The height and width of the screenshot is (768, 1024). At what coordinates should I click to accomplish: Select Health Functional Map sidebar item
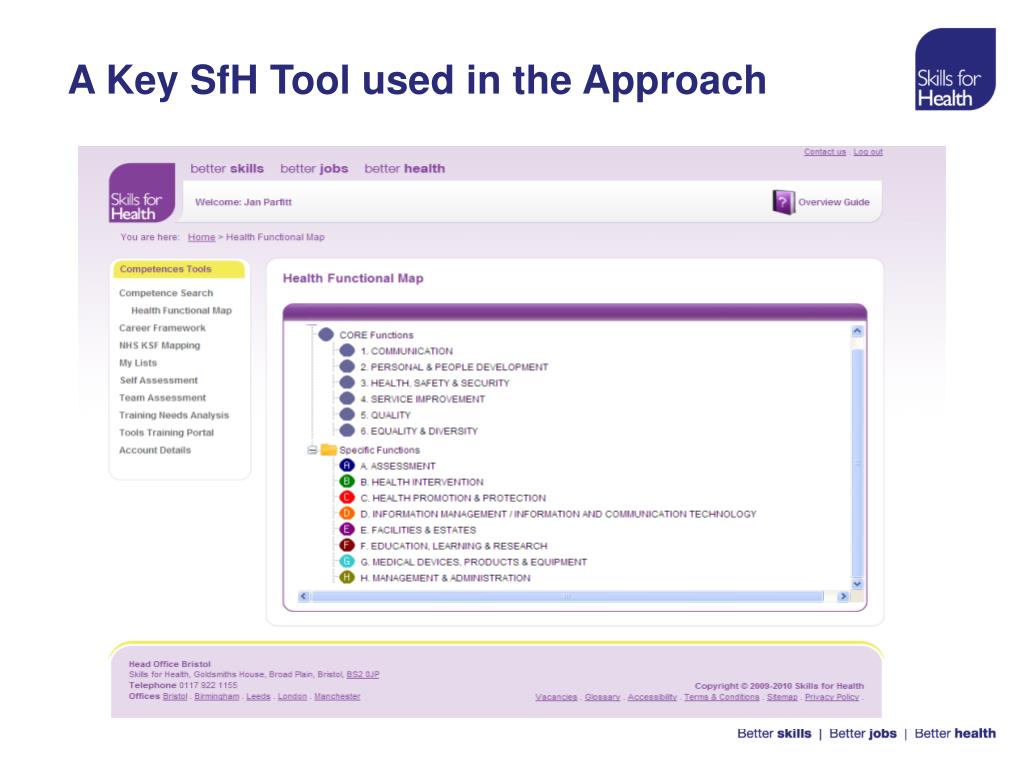182,311
